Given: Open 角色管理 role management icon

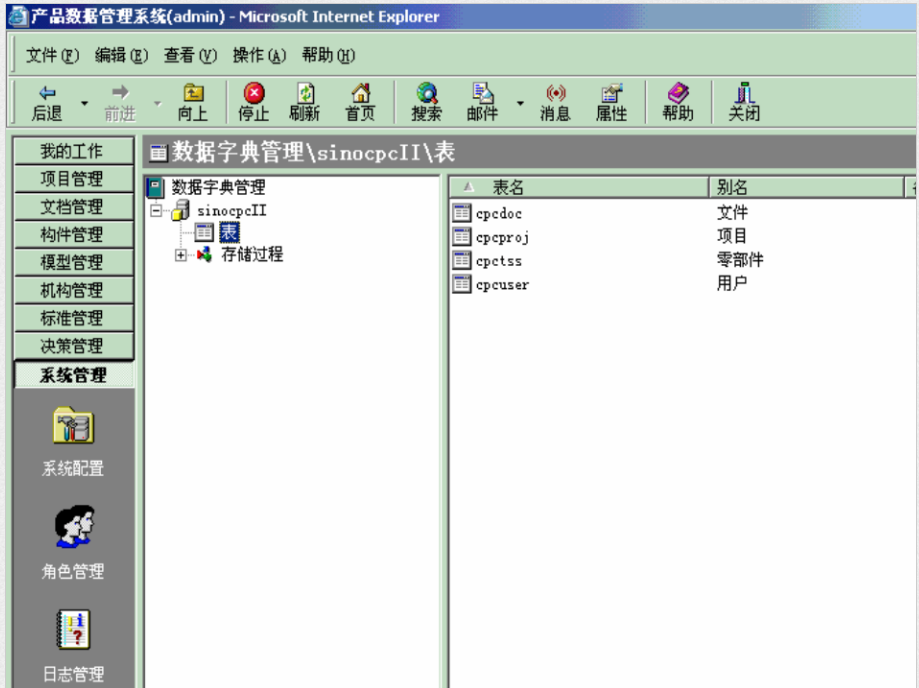Looking at the screenshot, I should [x=74, y=526].
